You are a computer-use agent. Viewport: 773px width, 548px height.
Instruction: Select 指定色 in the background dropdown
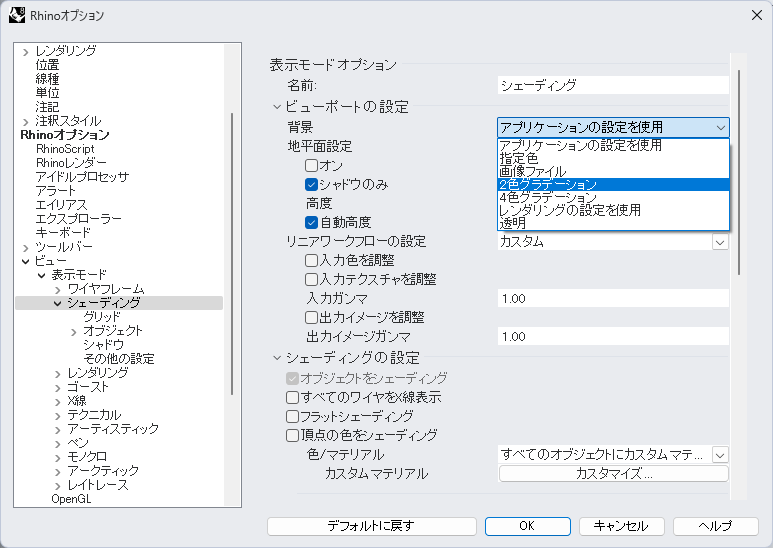click(613, 158)
